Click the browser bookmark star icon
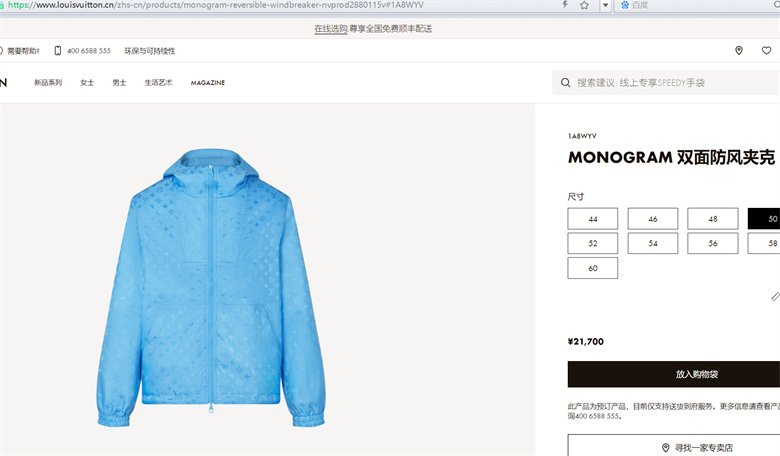780x456 pixels. [584, 5]
